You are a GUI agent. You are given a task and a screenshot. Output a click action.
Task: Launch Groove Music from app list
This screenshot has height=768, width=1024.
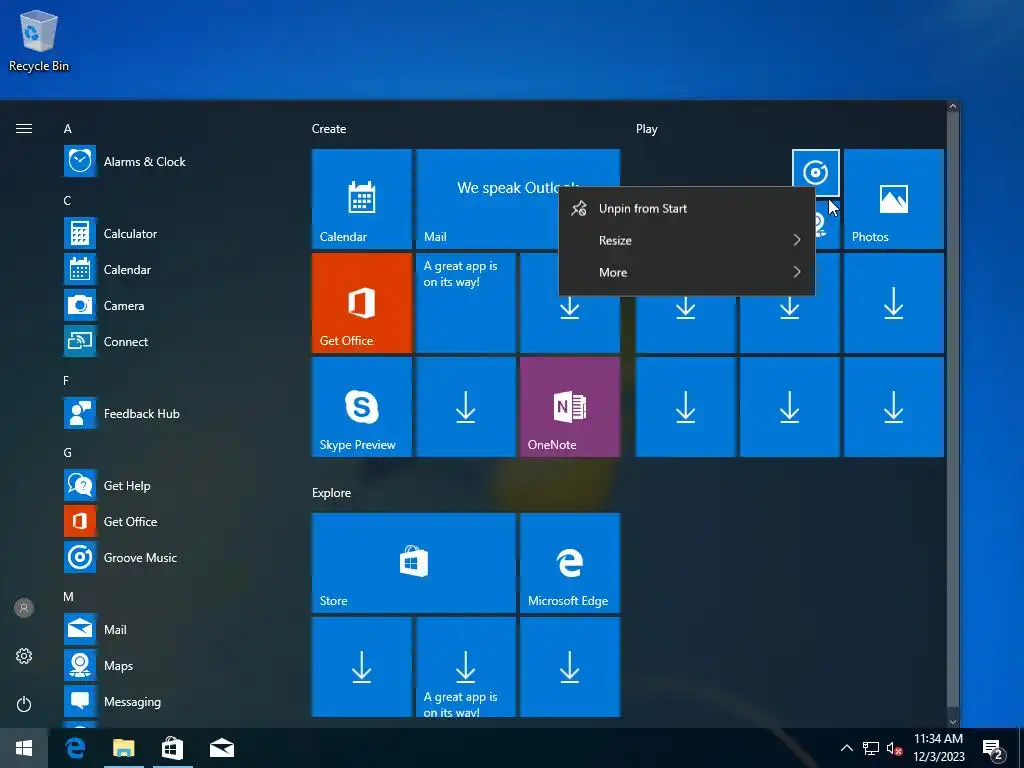point(120,557)
